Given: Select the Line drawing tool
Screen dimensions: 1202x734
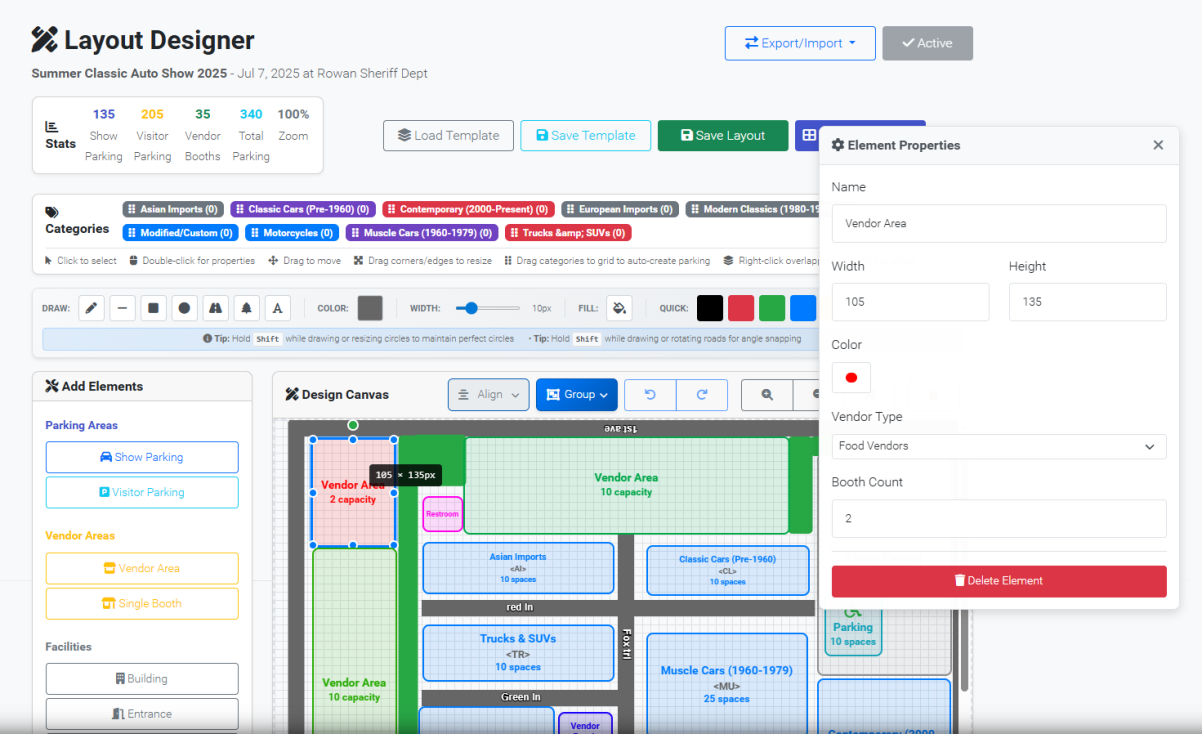Looking at the screenshot, I should click(122, 308).
